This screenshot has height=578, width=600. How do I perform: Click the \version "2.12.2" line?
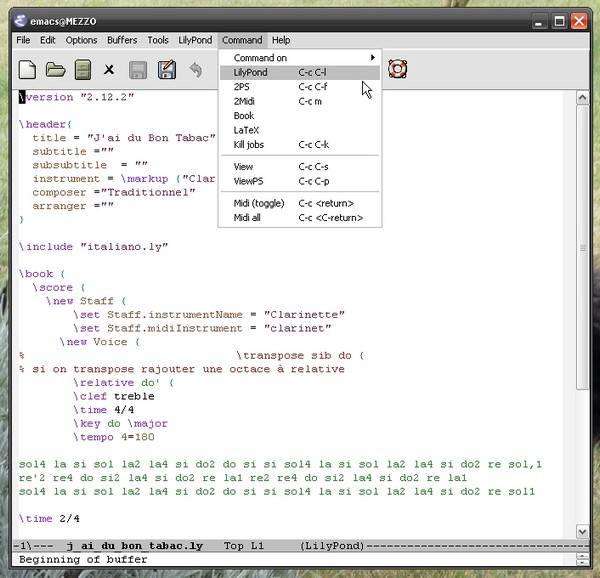coord(77,97)
